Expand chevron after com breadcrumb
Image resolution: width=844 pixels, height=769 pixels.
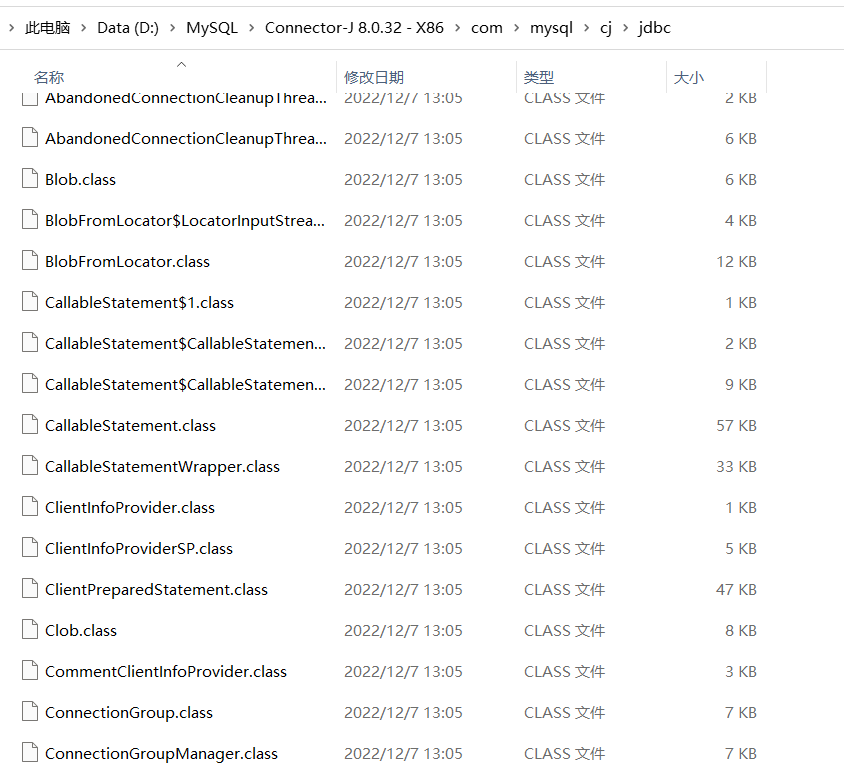[516, 27]
